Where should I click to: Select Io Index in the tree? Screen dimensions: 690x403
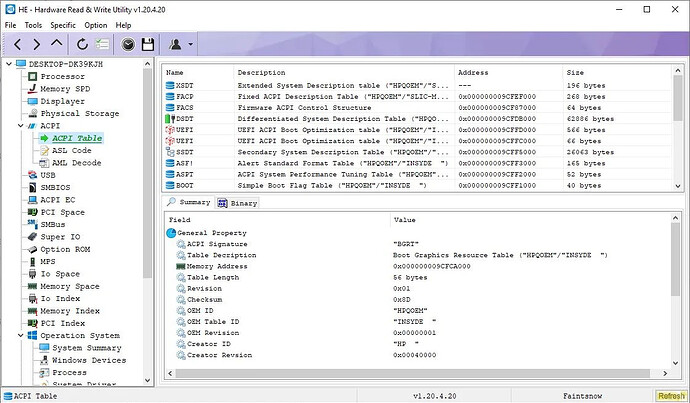(60, 299)
